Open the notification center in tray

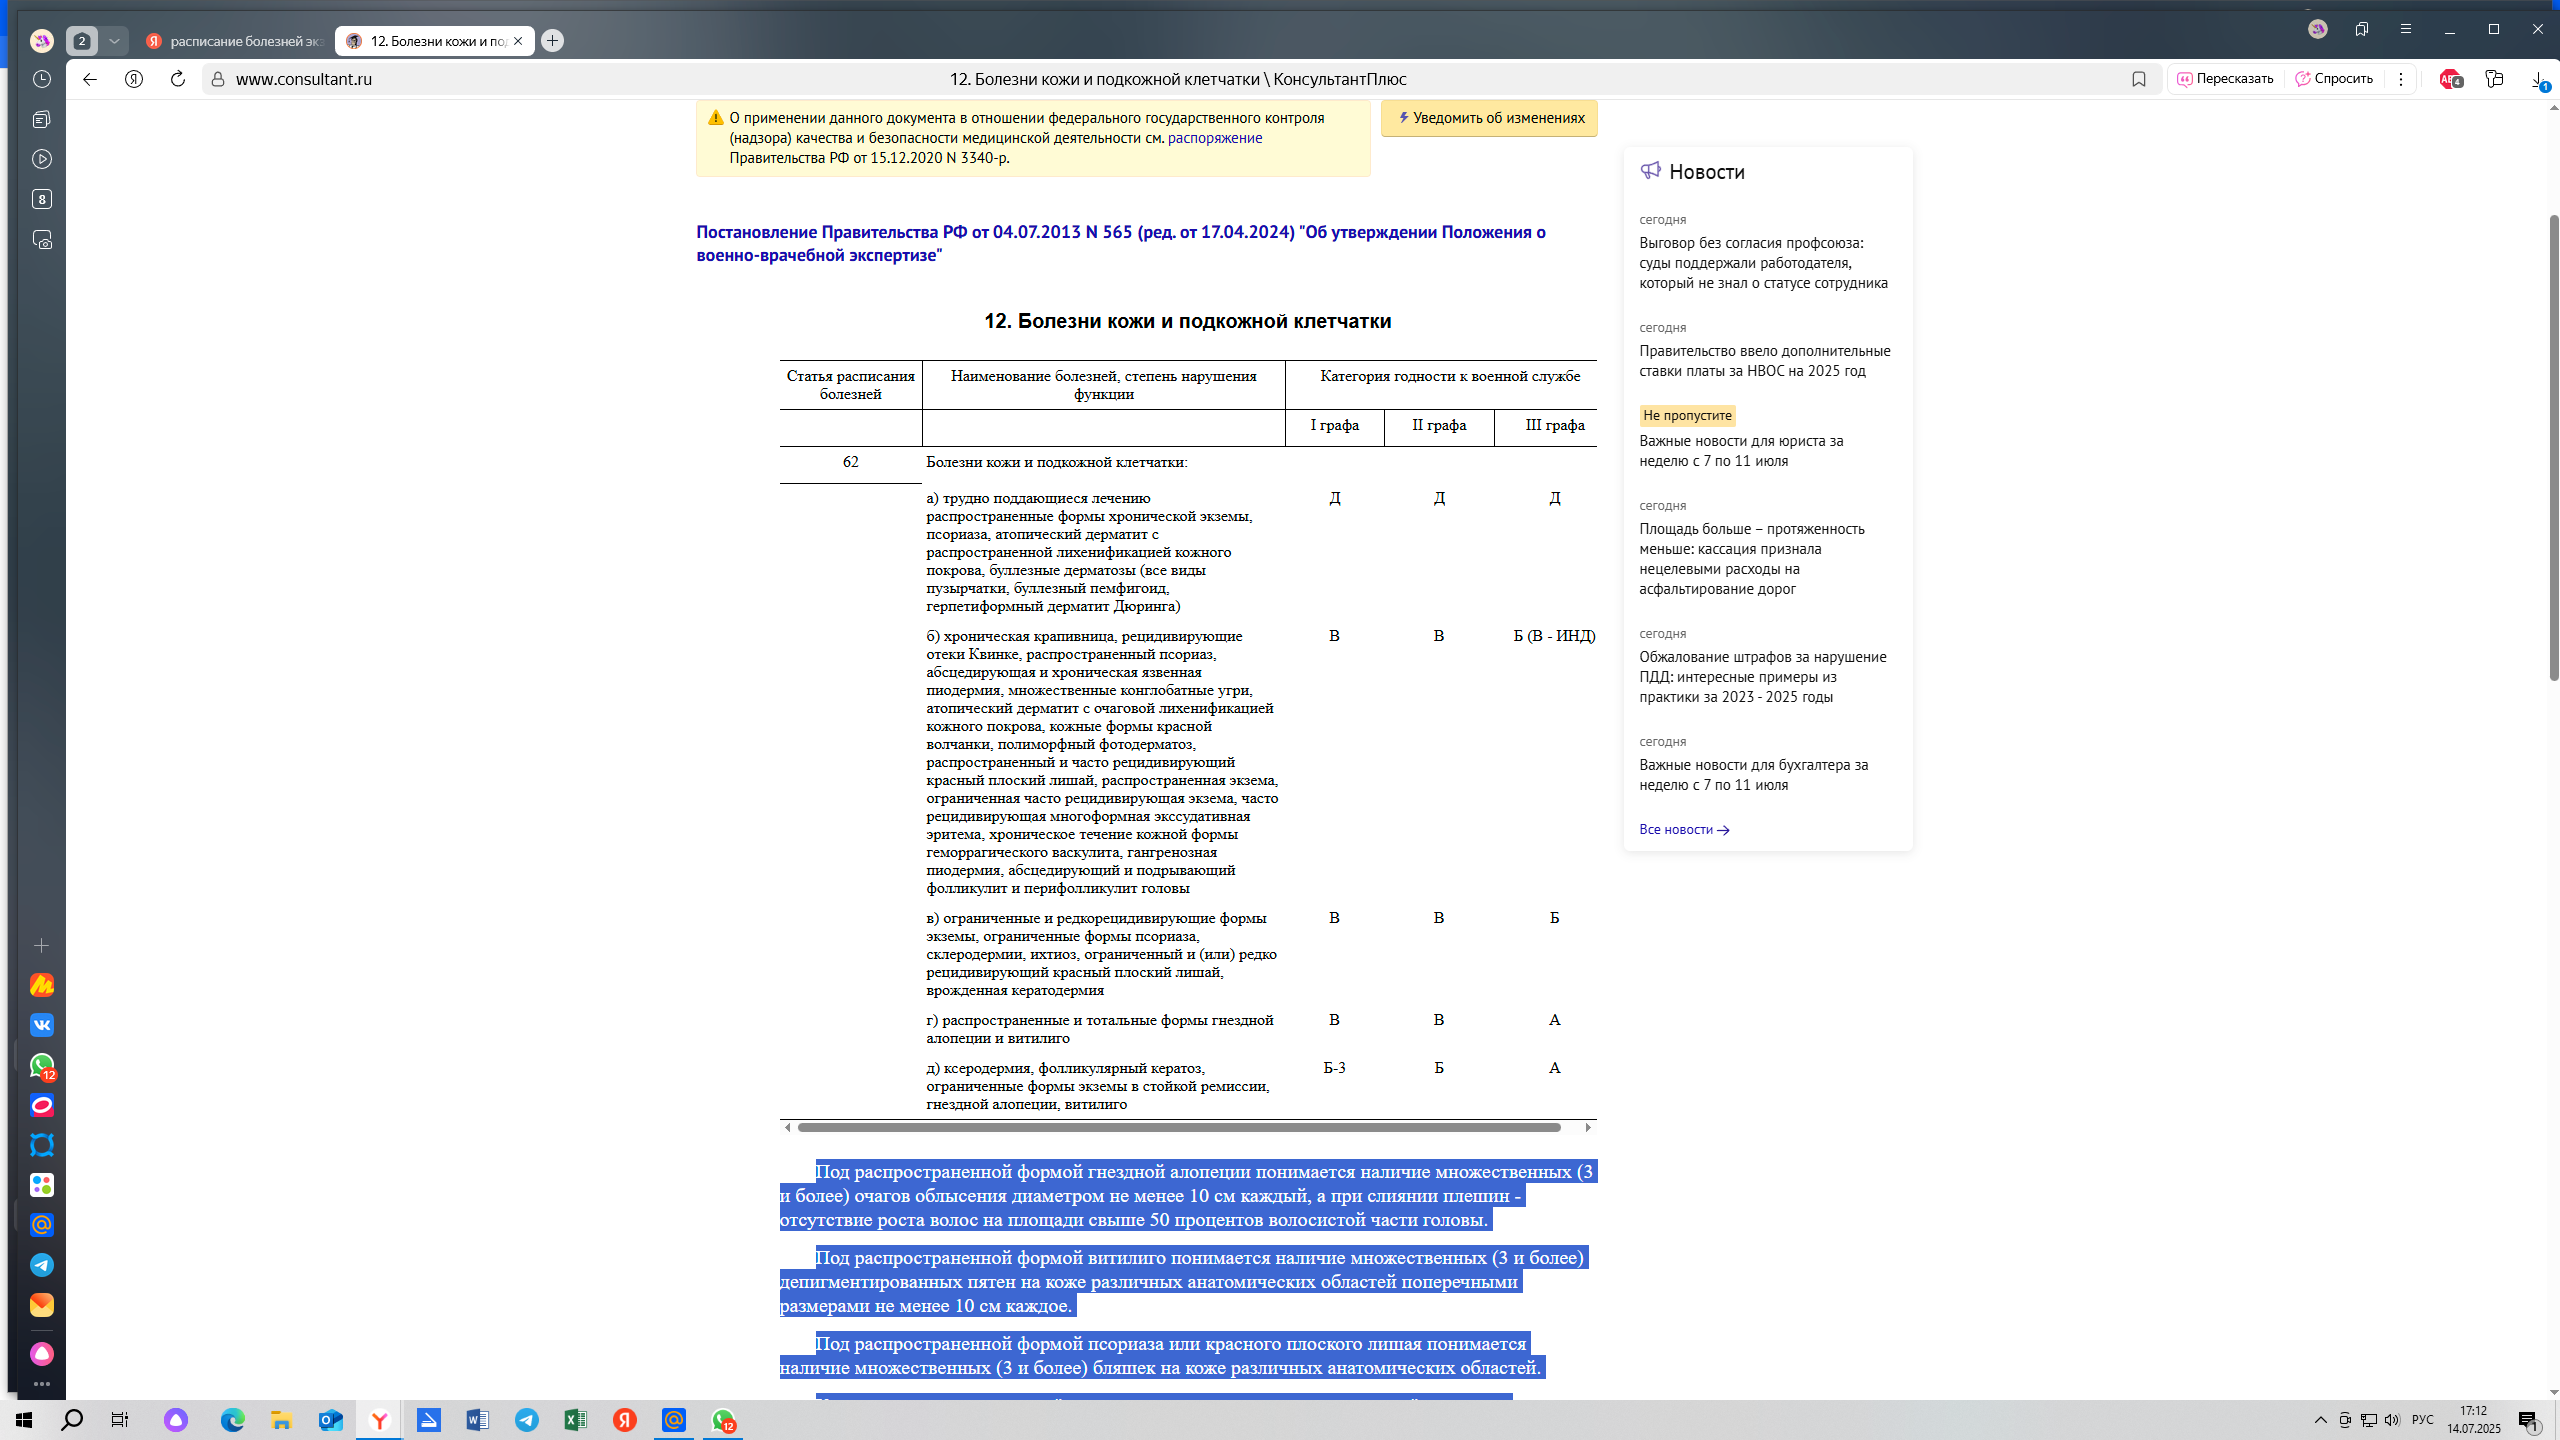(x=2529, y=1420)
